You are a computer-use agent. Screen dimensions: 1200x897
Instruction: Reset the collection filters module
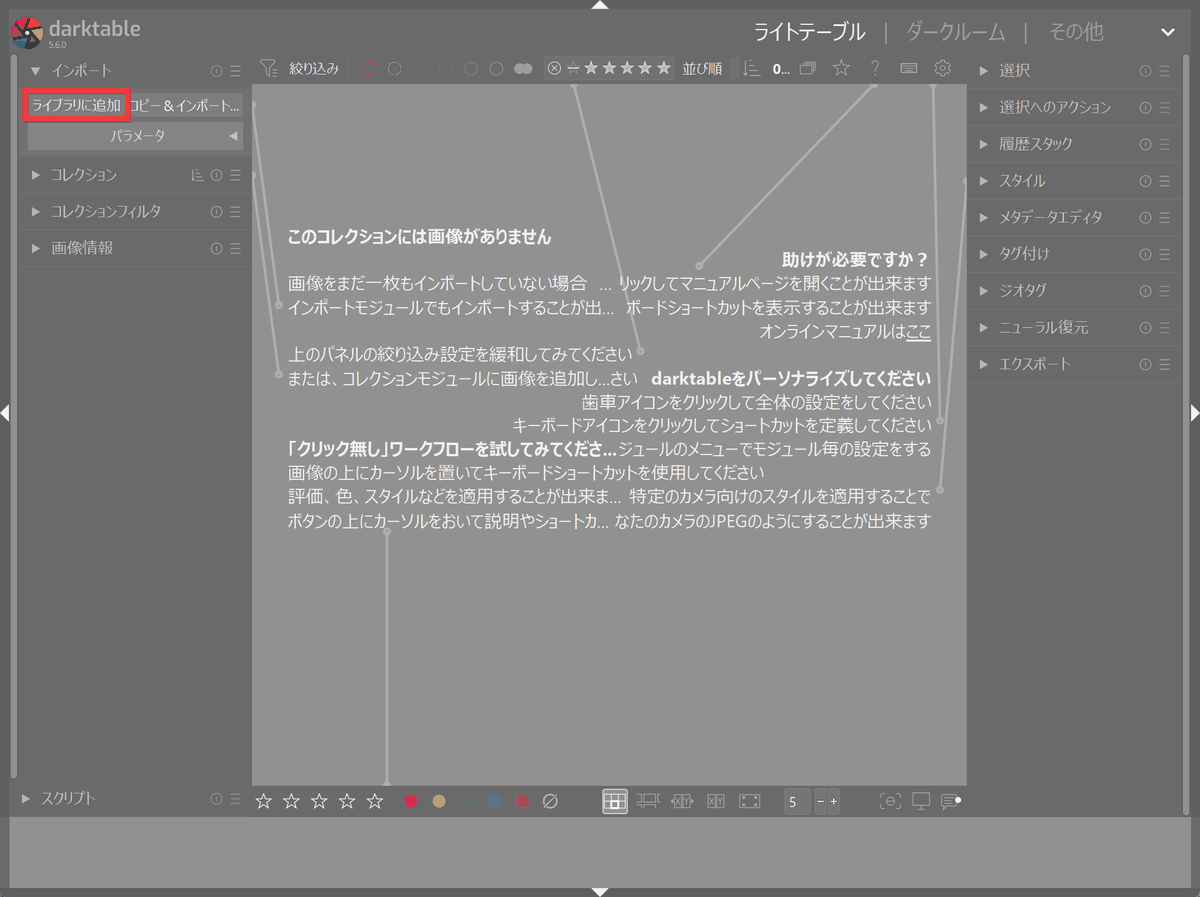coord(217,212)
